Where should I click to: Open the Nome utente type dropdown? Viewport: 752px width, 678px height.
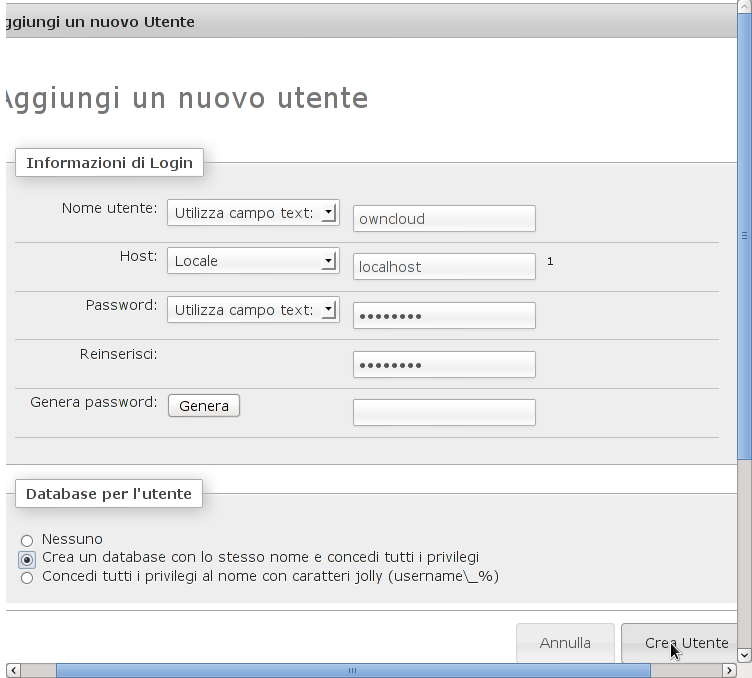pos(253,213)
